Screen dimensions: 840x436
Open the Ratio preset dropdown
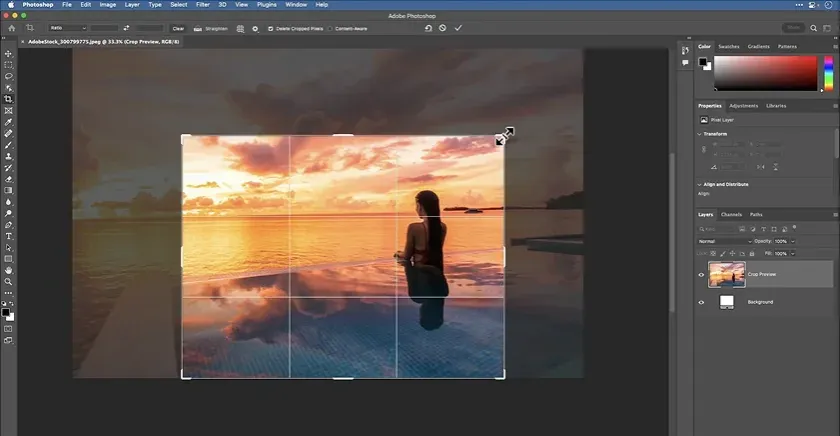coord(65,28)
